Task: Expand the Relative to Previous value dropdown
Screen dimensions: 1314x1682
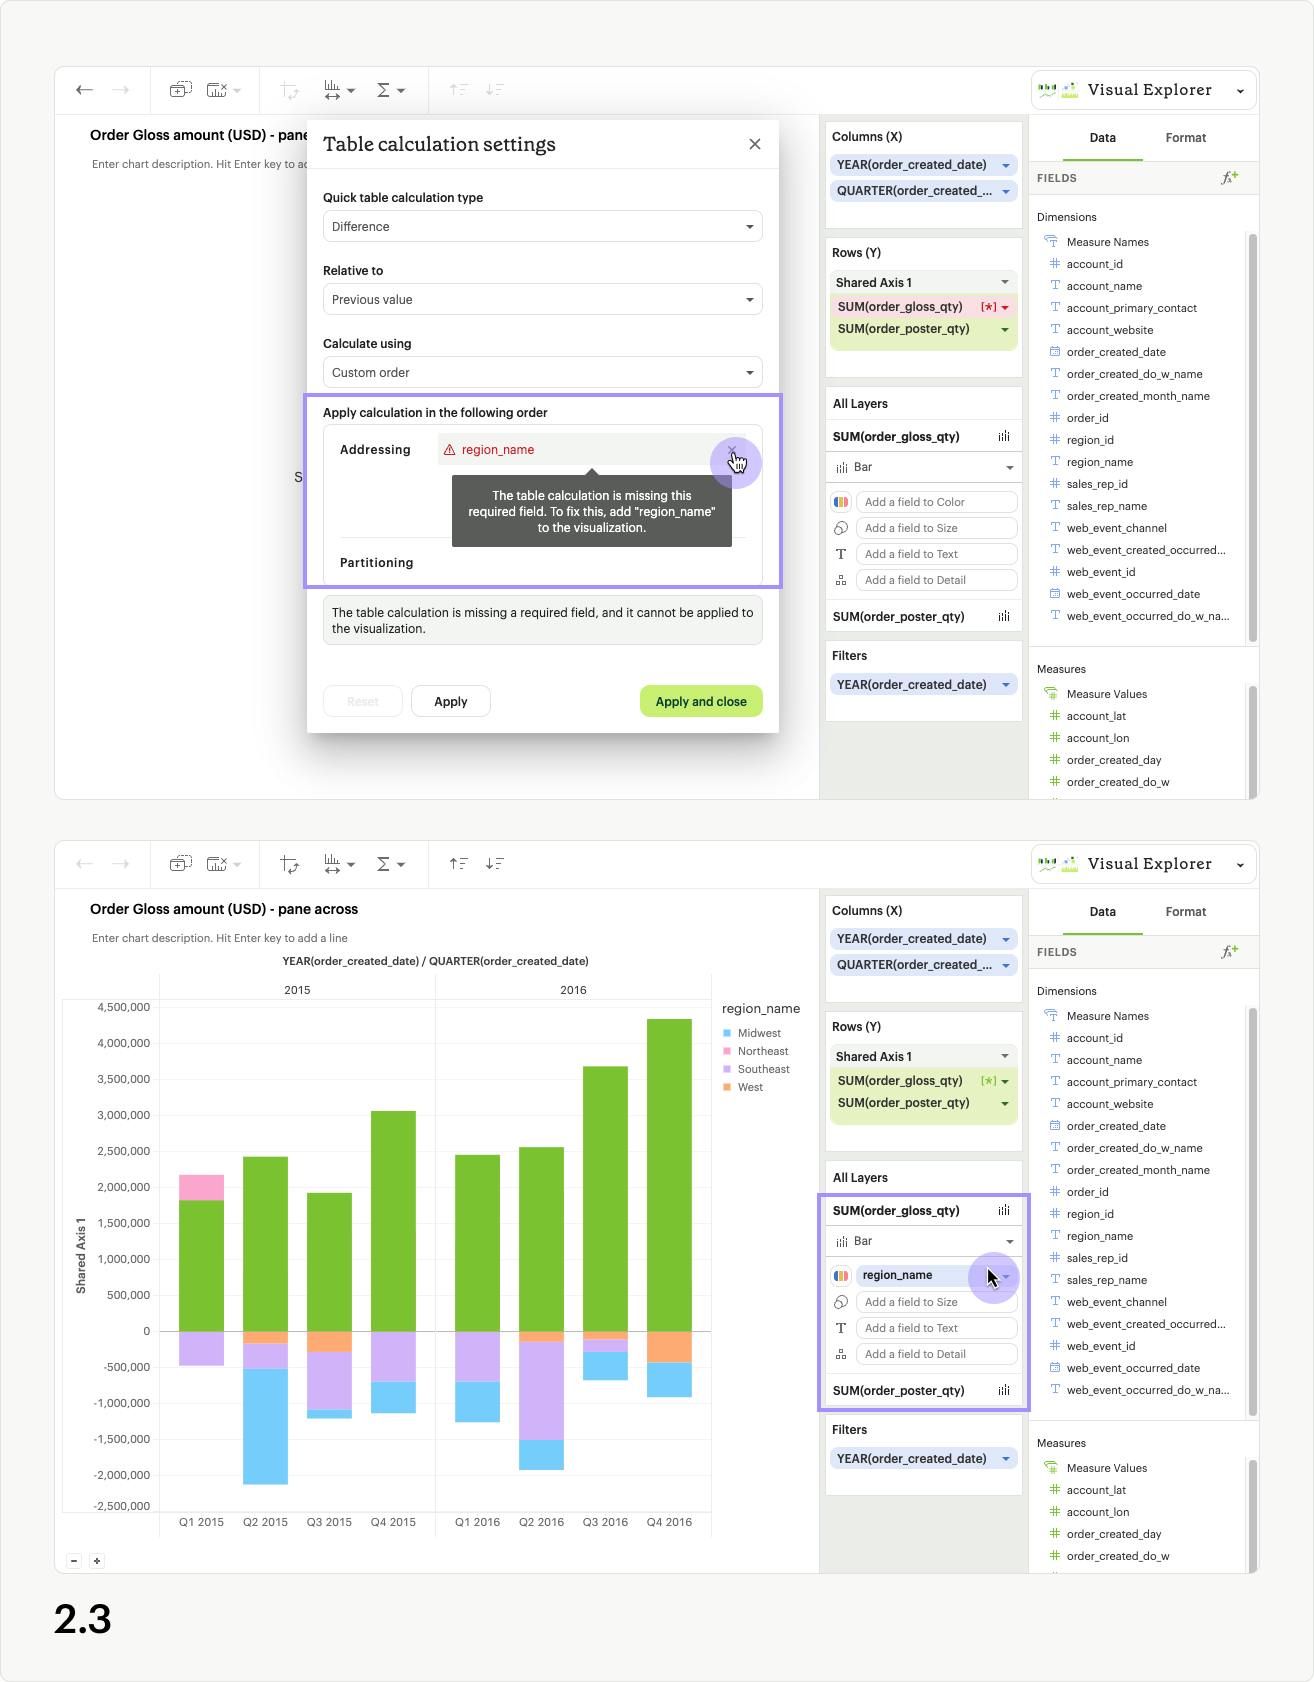Action: [x=542, y=300]
